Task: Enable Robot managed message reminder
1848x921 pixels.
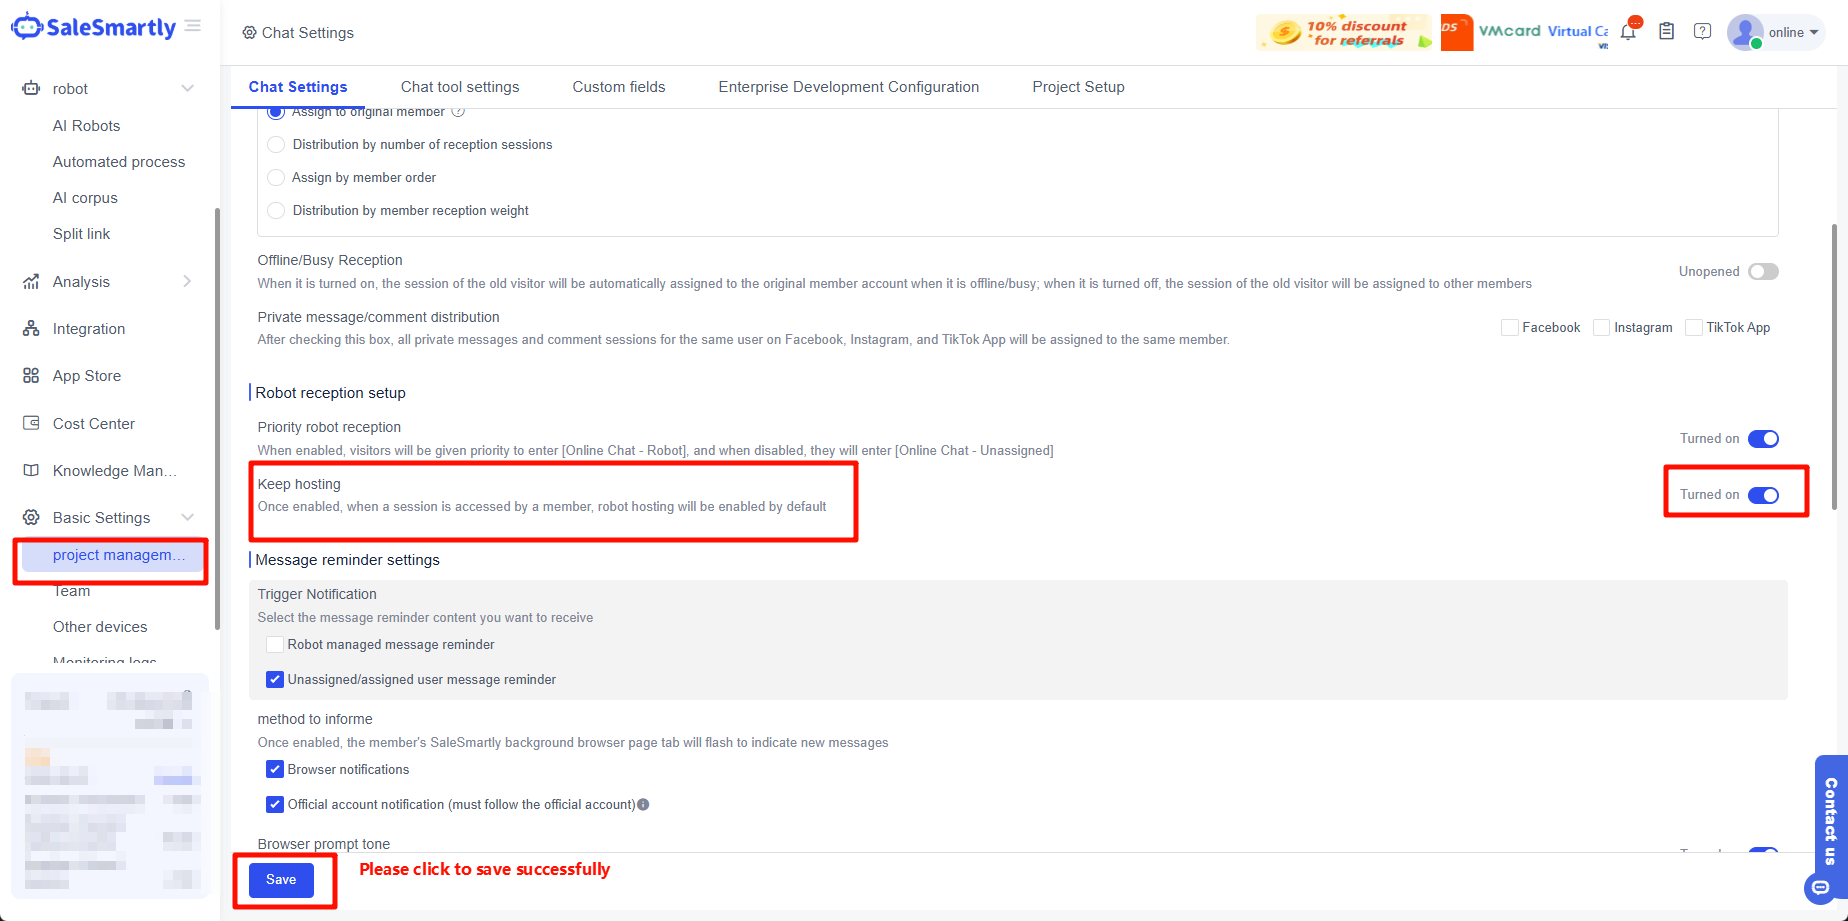Action: [275, 645]
